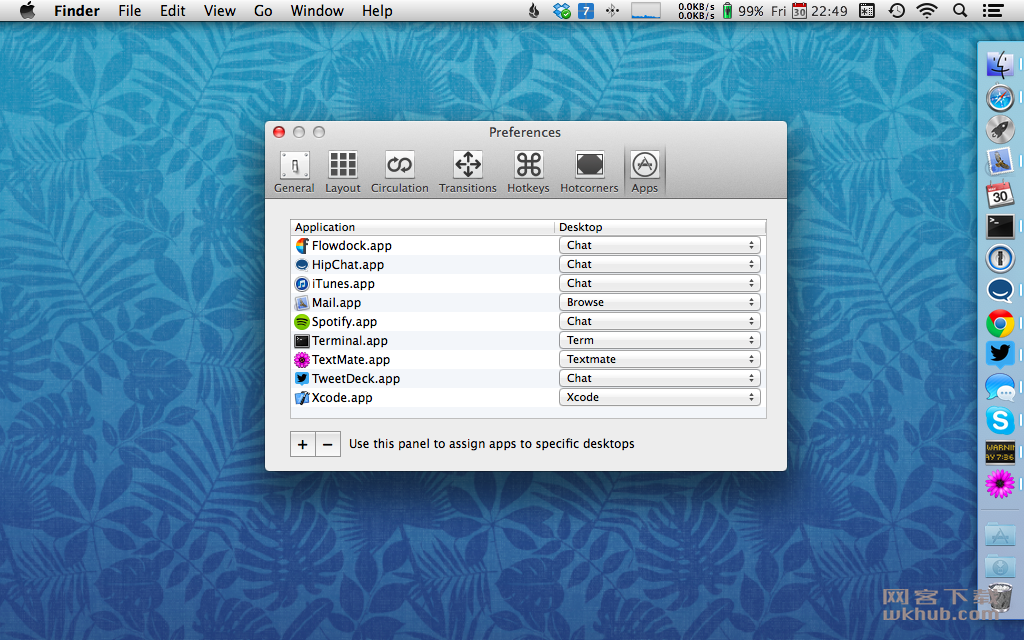Open the Hotcorners preferences tab

589,172
